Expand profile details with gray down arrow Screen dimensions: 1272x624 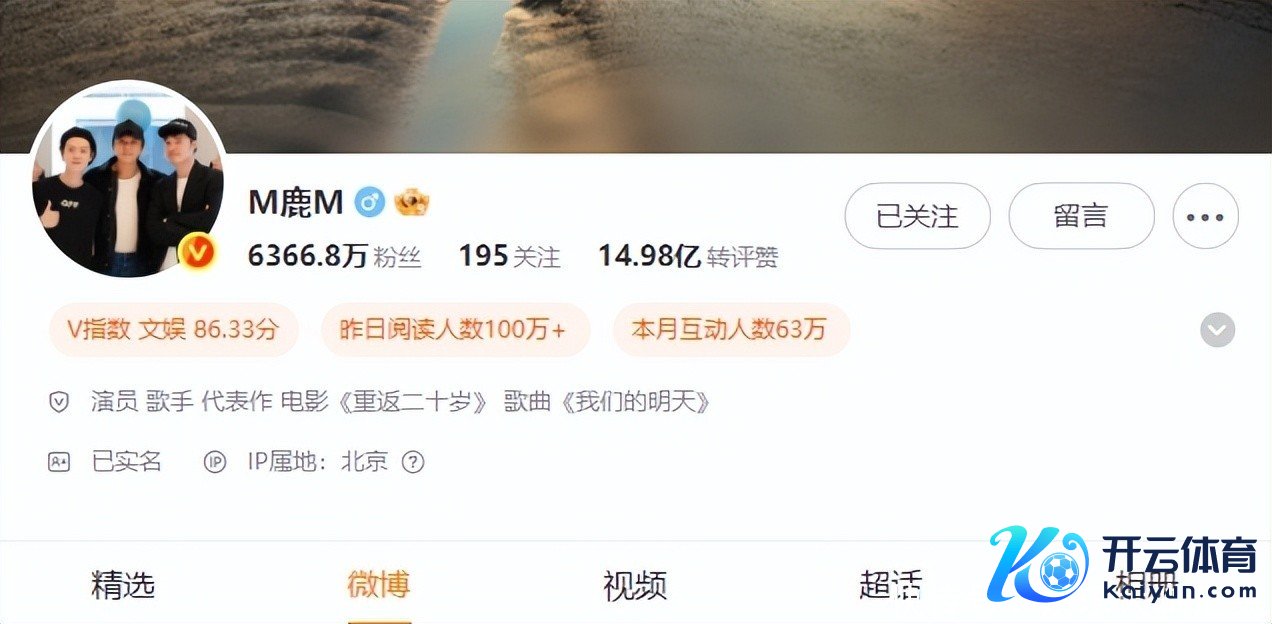[x=1217, y=330]
